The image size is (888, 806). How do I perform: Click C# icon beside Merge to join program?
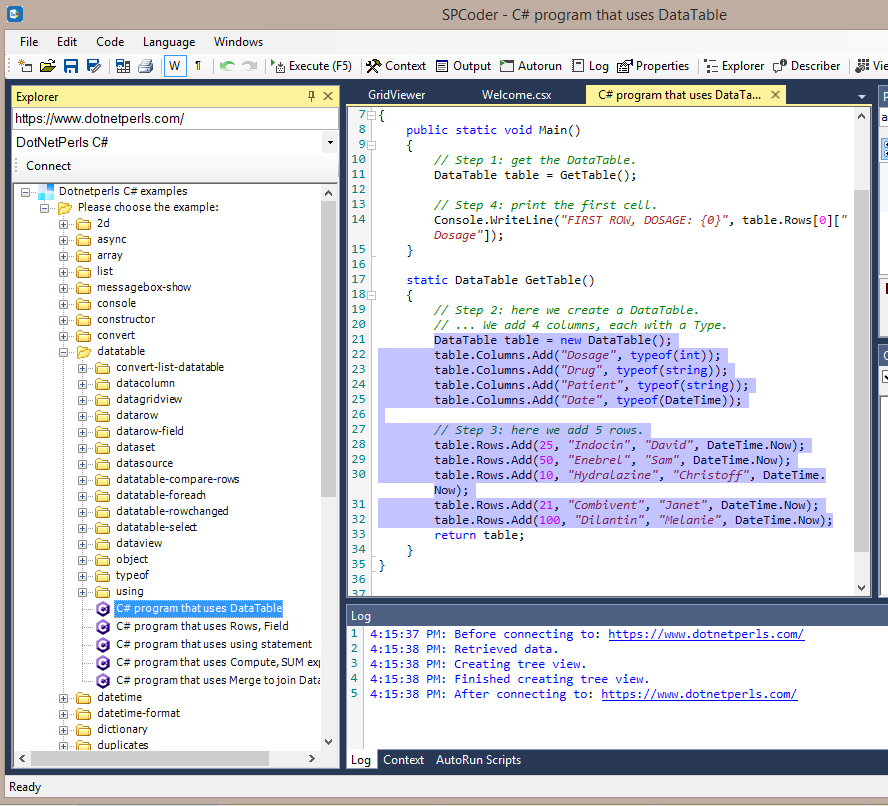(x=103, y=681)
